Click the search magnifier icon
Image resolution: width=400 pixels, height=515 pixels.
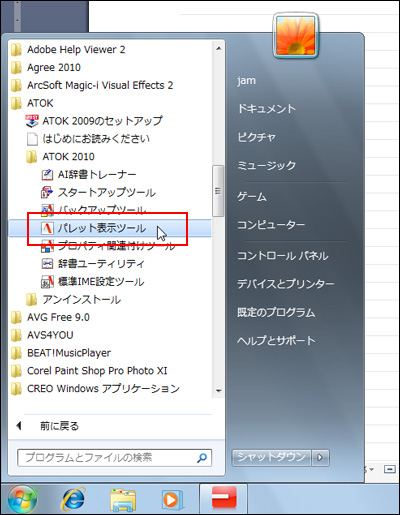coord(202,458)
